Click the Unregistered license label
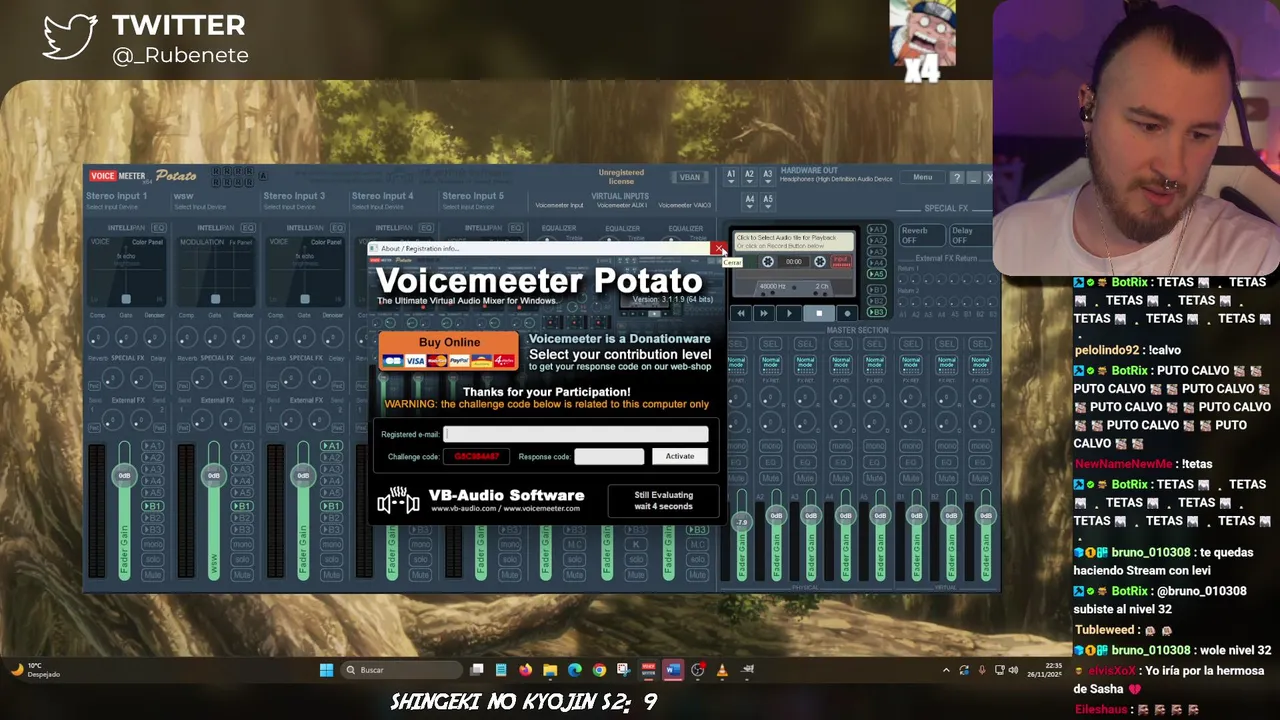 click(x=621, y=177)
